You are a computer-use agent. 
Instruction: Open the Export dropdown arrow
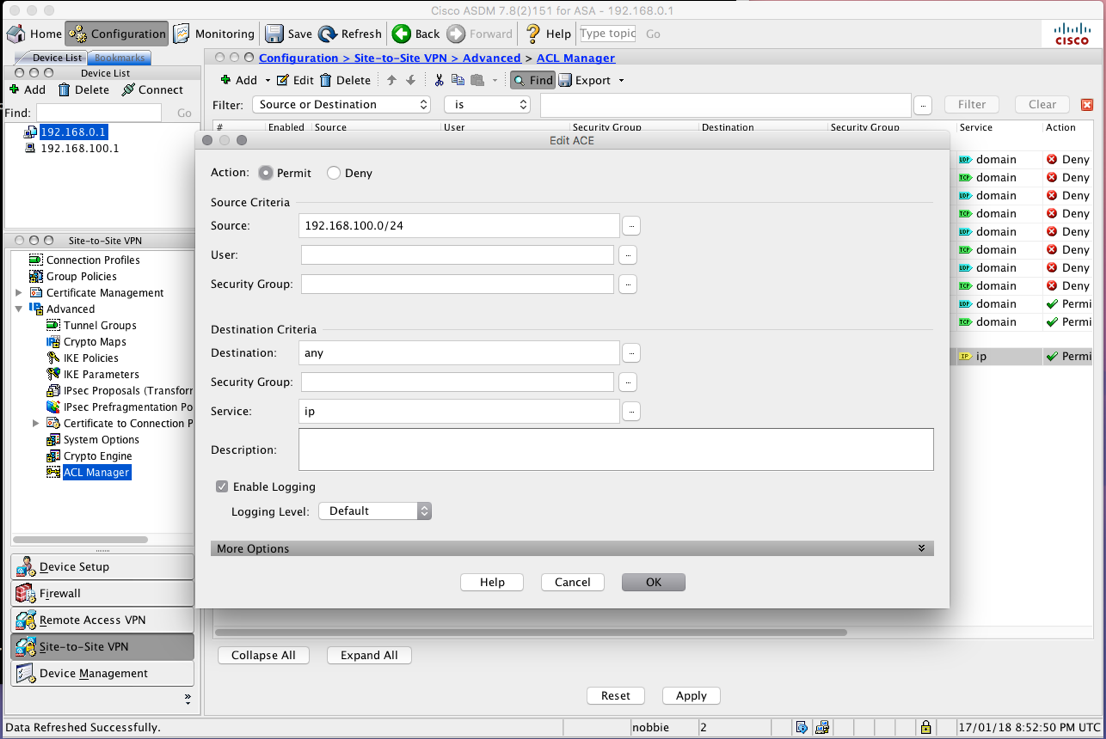click(621, 80)
